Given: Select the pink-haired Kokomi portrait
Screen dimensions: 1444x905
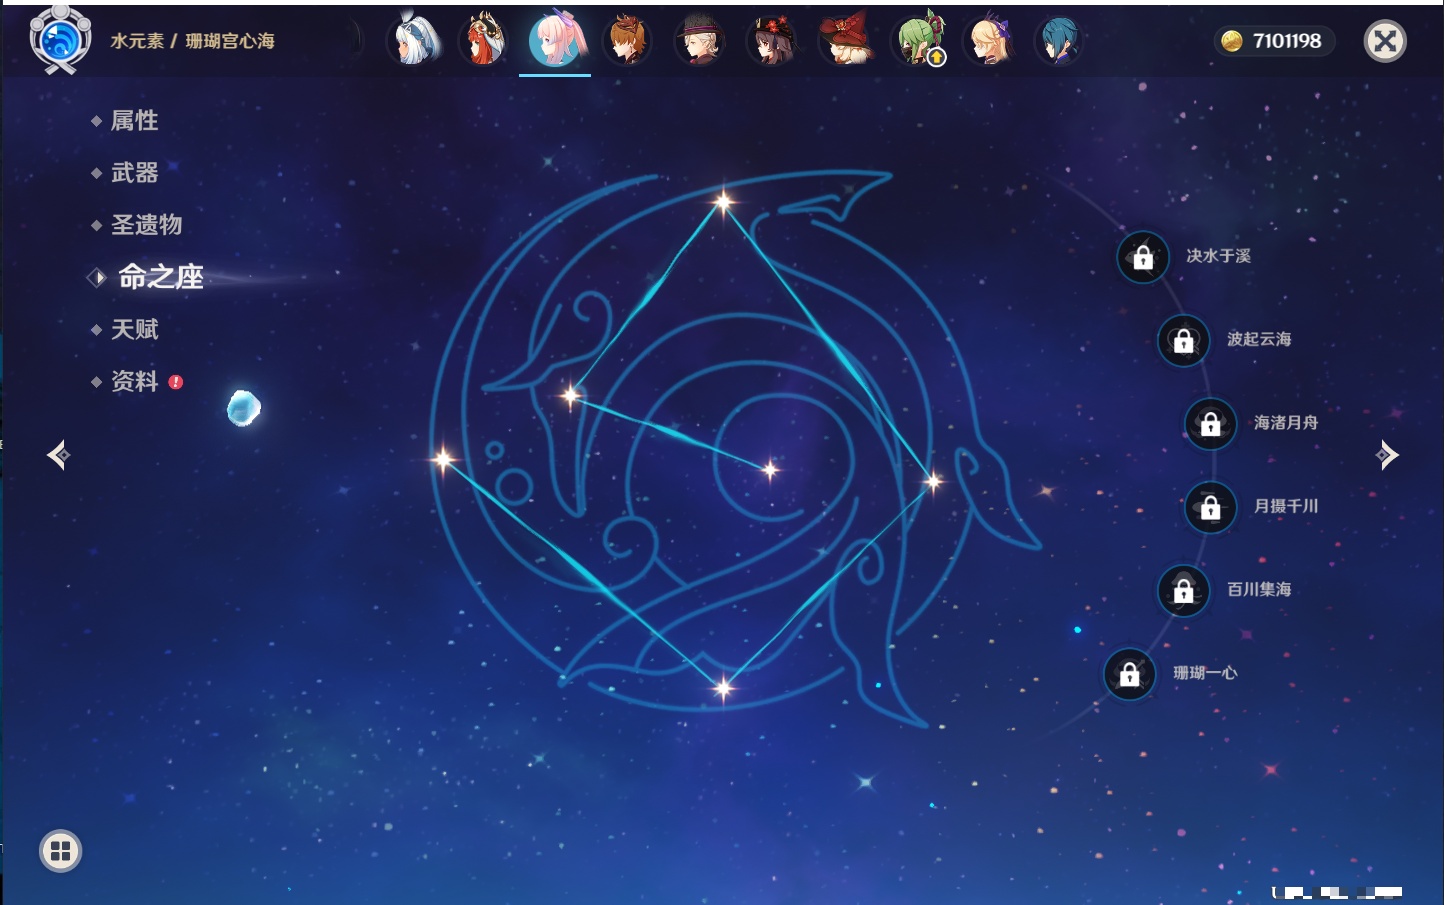Looking at the screenshot, I should 555,40.
